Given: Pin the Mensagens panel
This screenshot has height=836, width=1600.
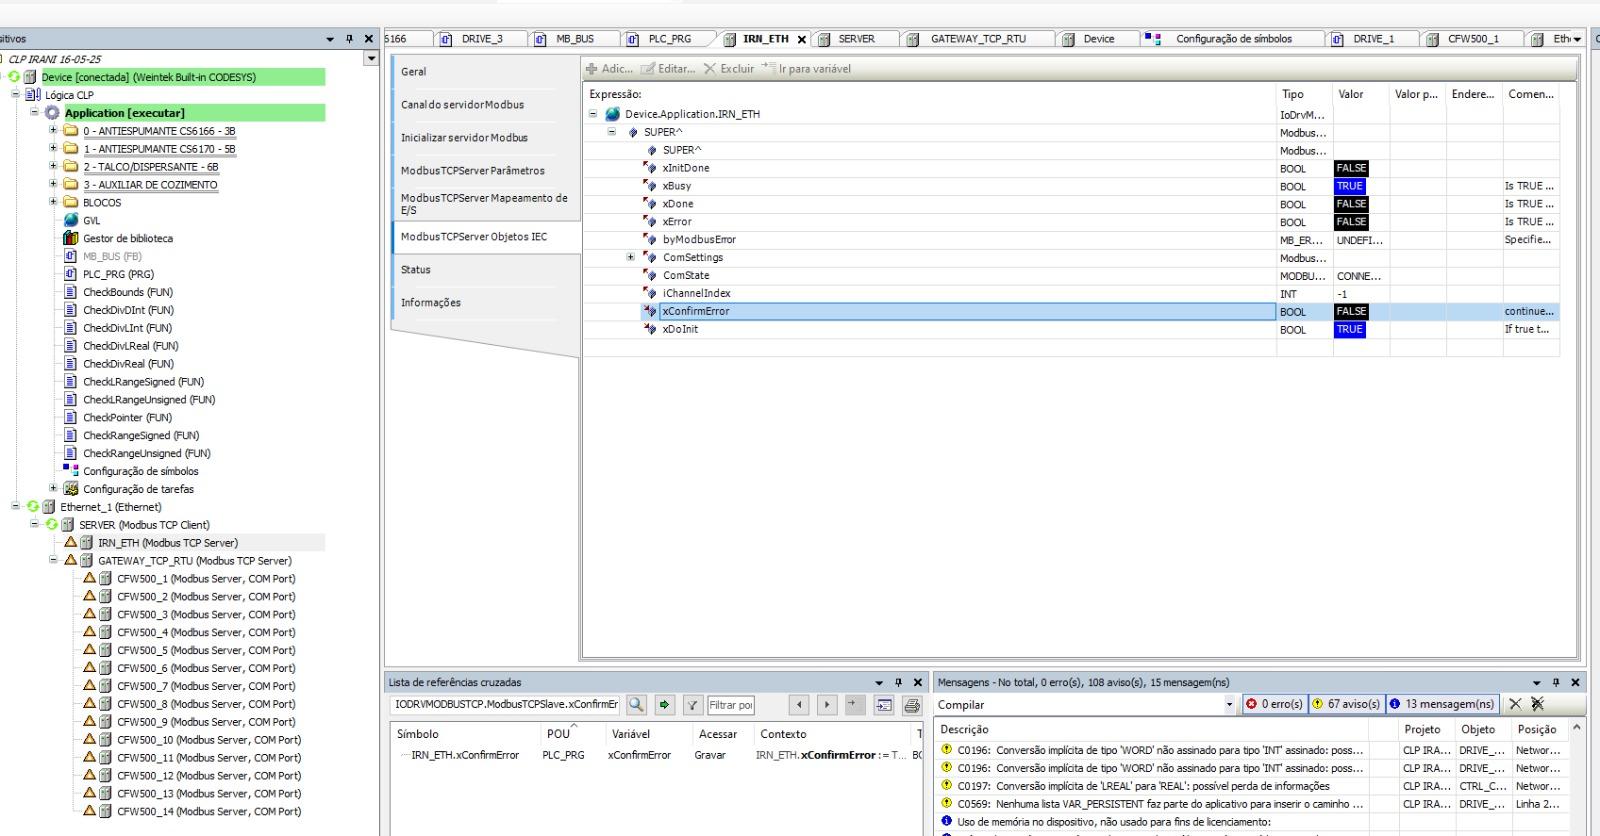Looking at the screenshot, I should pyautogui.click(x=1556, y=683).
